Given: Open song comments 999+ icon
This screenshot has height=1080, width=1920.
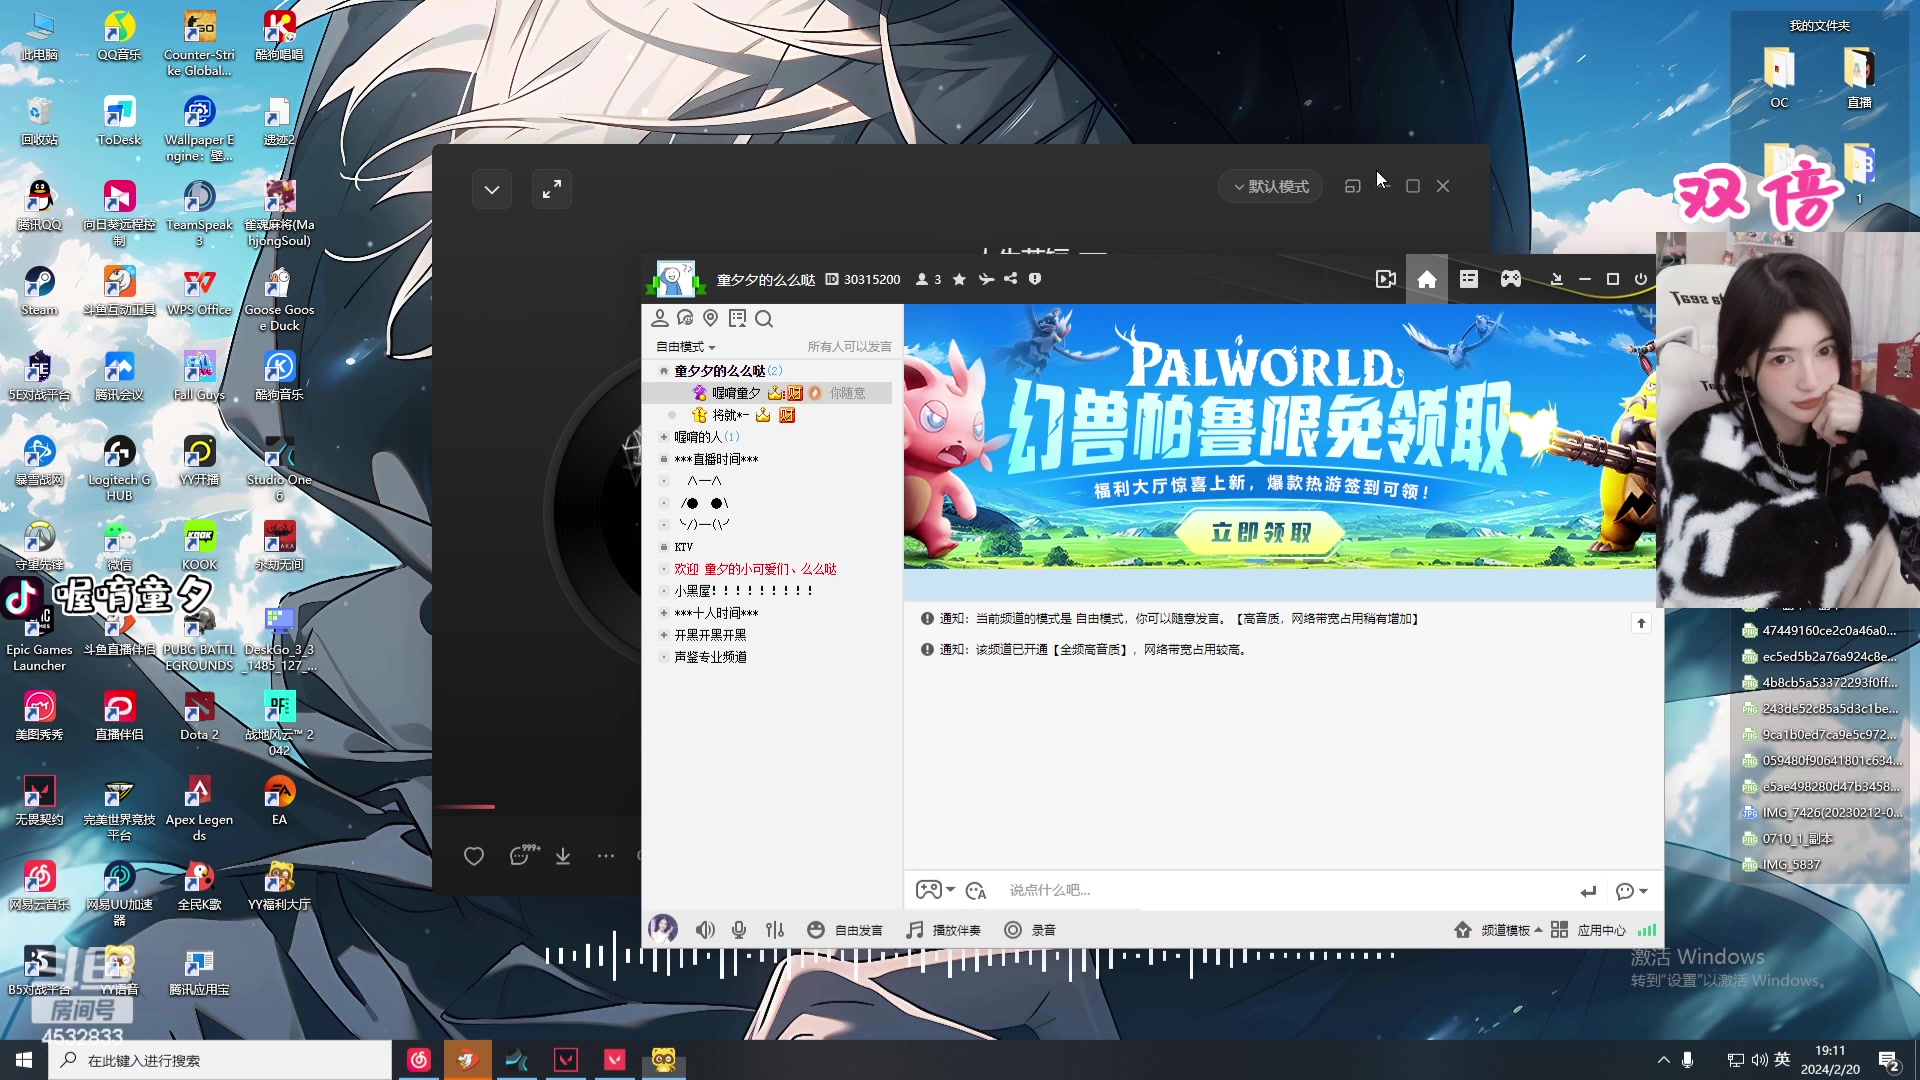Looking at the screenshot, I should tap(523, 855).
